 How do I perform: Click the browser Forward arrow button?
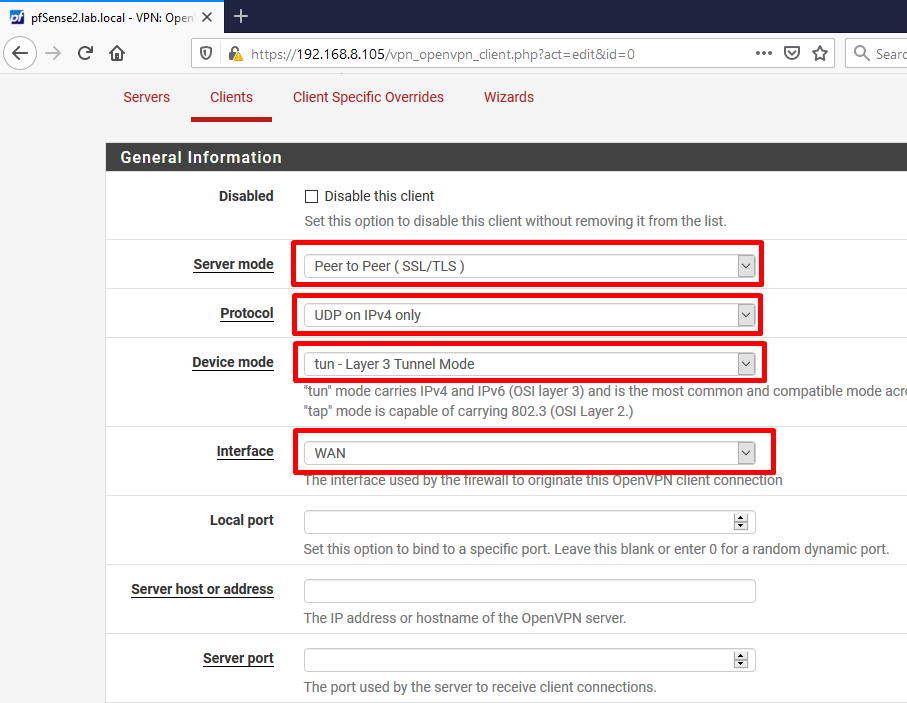point(53,53)
